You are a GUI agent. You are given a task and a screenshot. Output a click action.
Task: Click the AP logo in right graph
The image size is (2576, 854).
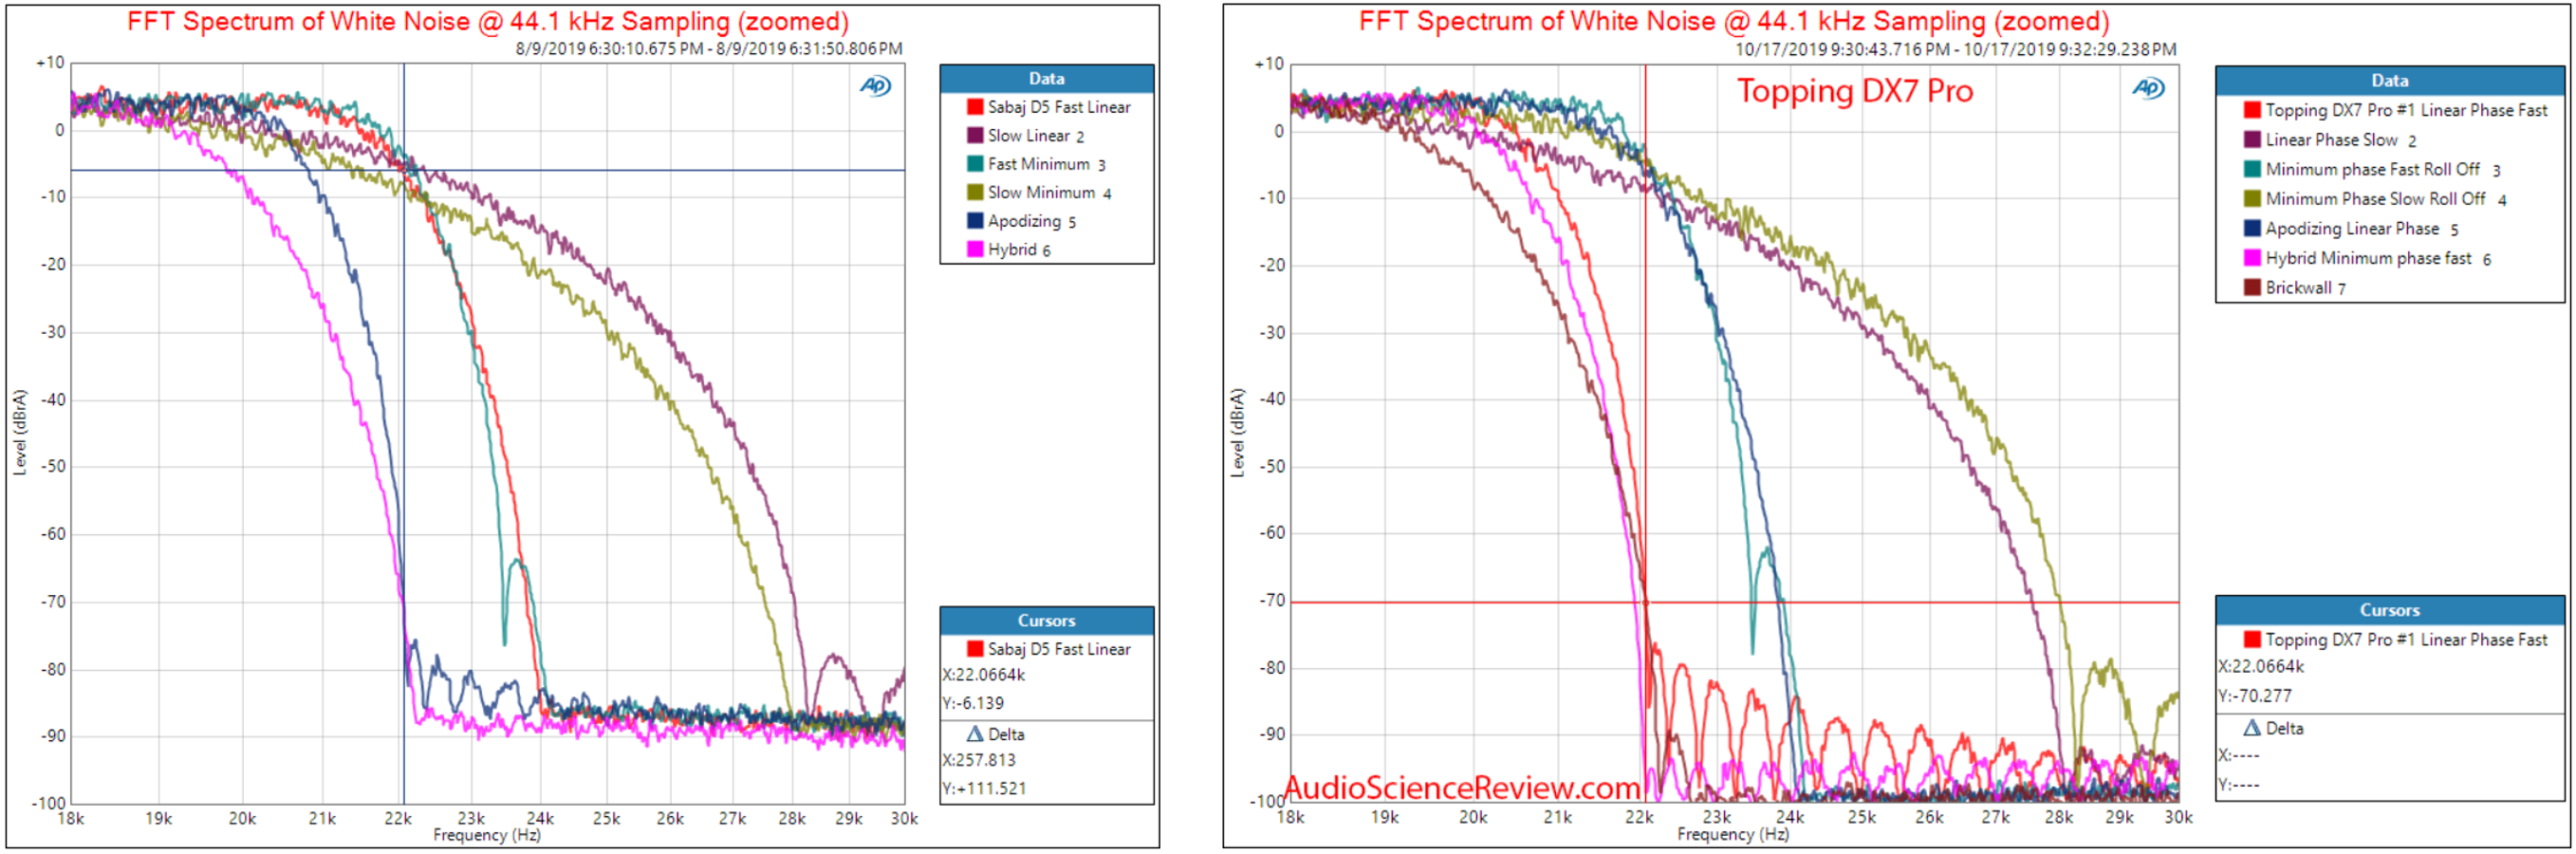pos(2148,88)
